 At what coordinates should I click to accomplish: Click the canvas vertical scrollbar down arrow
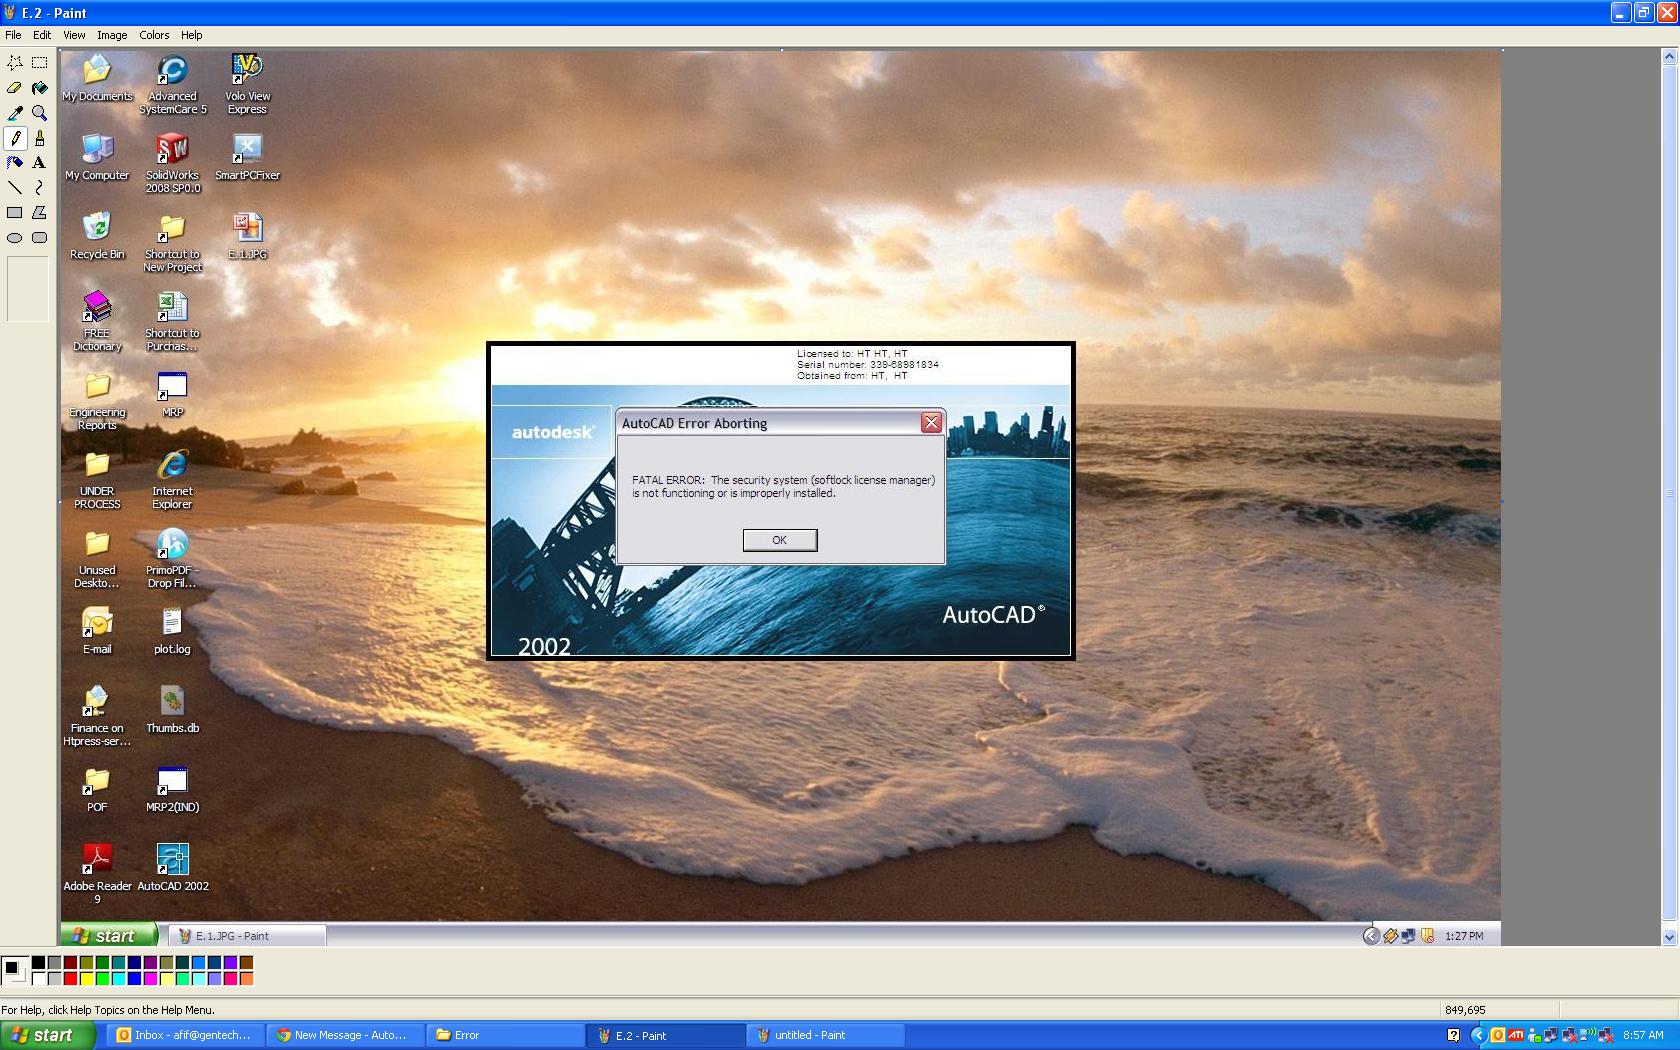click(1668, 937)
